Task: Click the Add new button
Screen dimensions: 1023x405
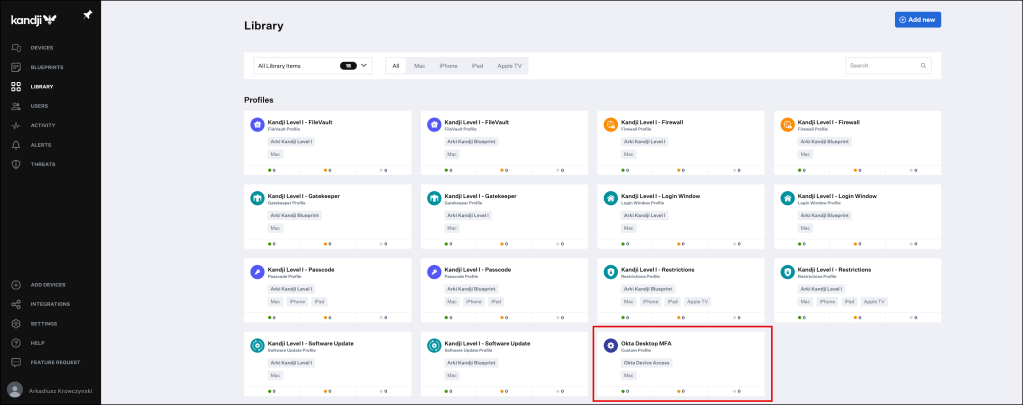Action: point(917,20)
